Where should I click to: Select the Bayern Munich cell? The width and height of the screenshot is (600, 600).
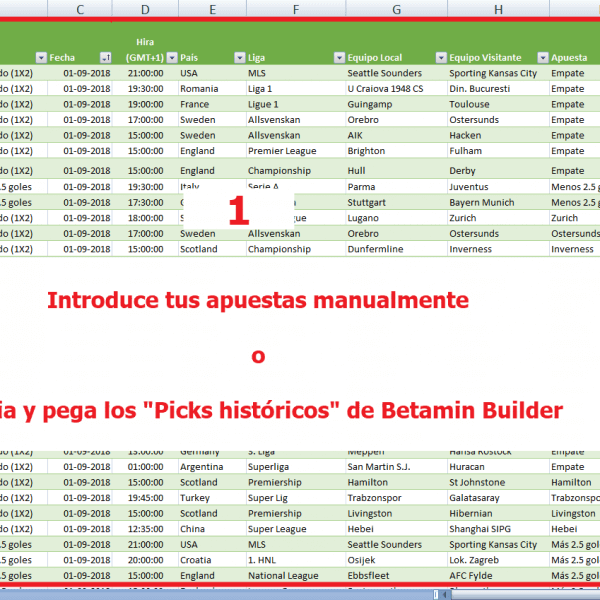click(x=498, y=202)
